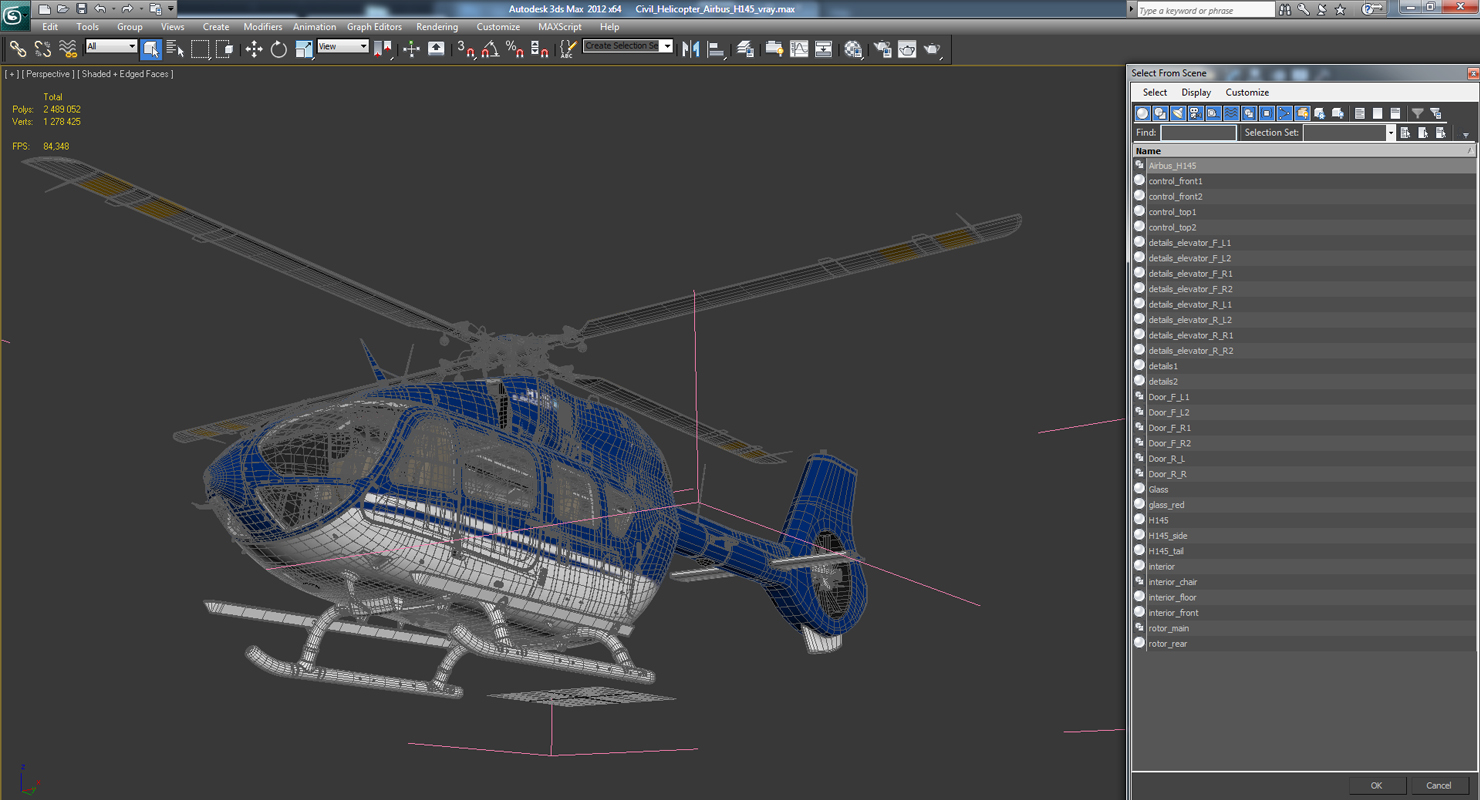Open the Modifiers menu

point(263,27)
